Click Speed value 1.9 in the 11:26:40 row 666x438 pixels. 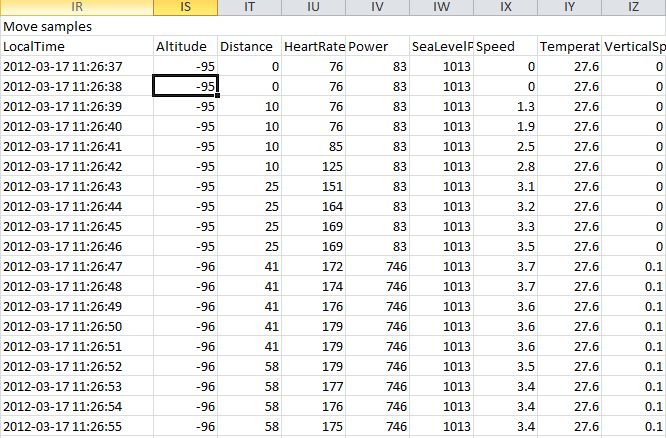coord(506,126)
